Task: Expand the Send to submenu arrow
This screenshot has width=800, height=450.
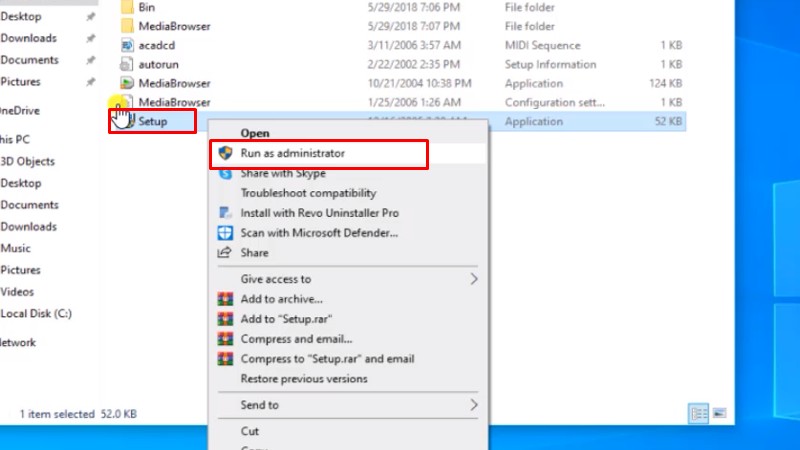Action: coord(474,405)
